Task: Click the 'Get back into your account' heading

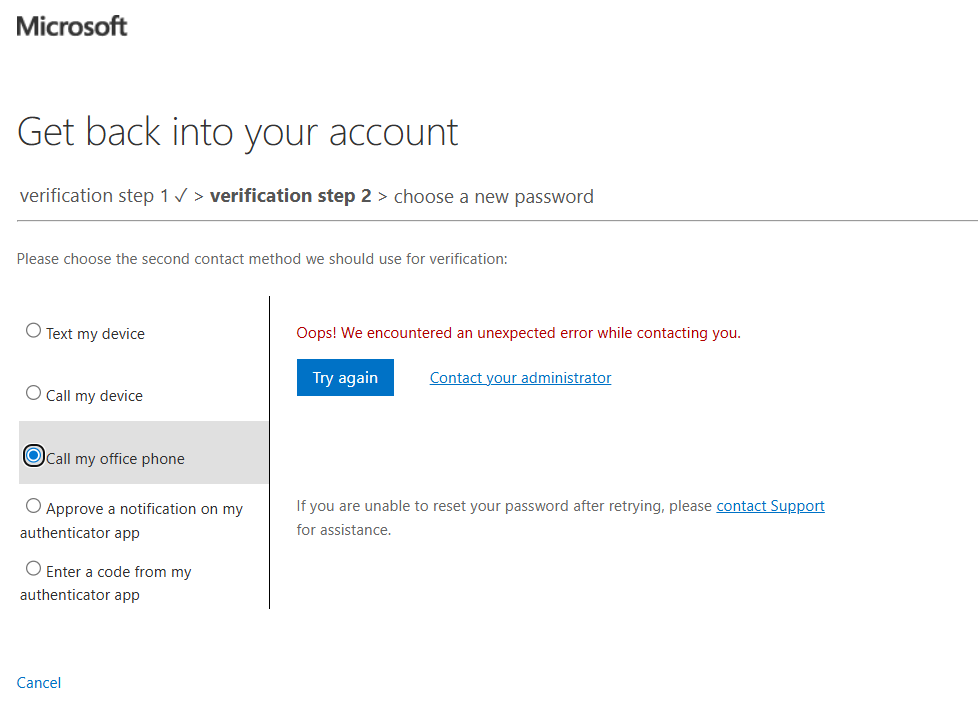Action: [x=238, y=132]
